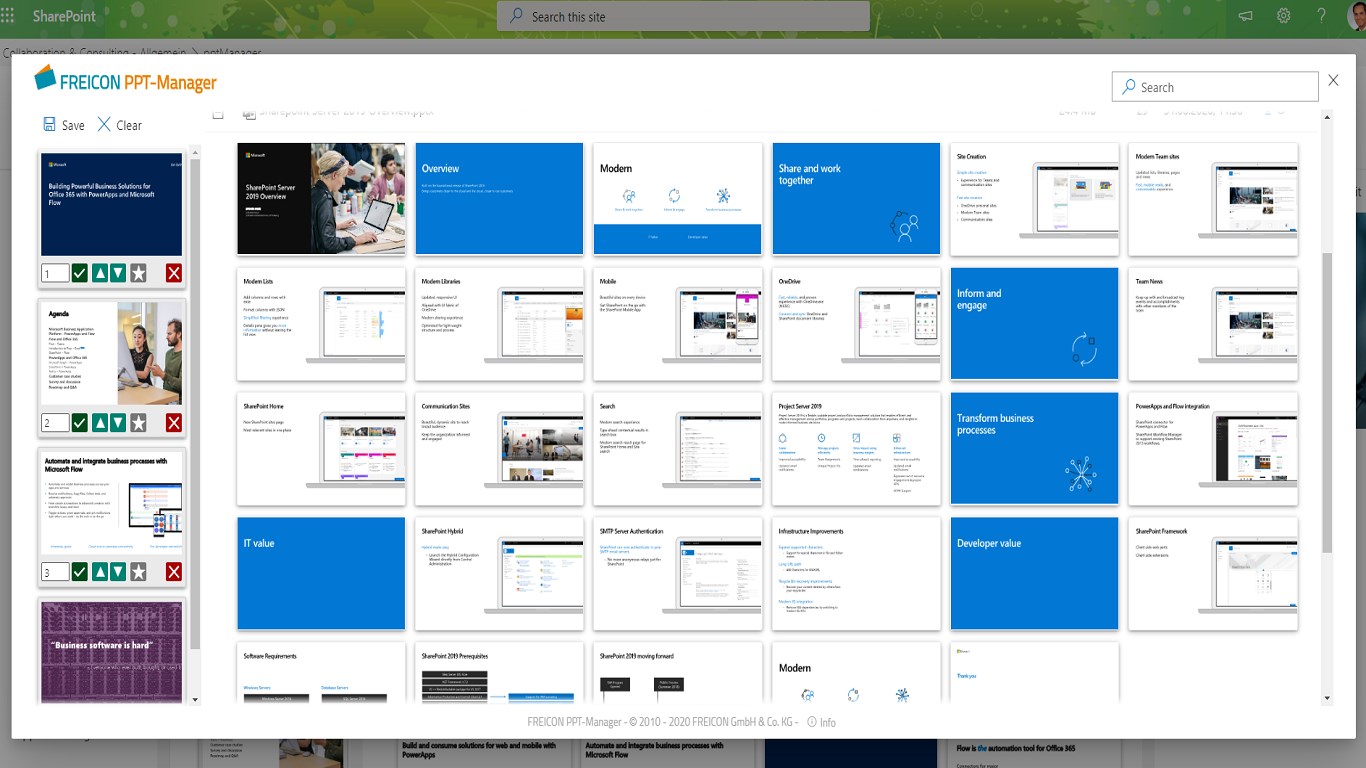Pick the 'Communication Sites' slide thumbnail
The height and width of the screenshot is (768, 1366).
499,449
